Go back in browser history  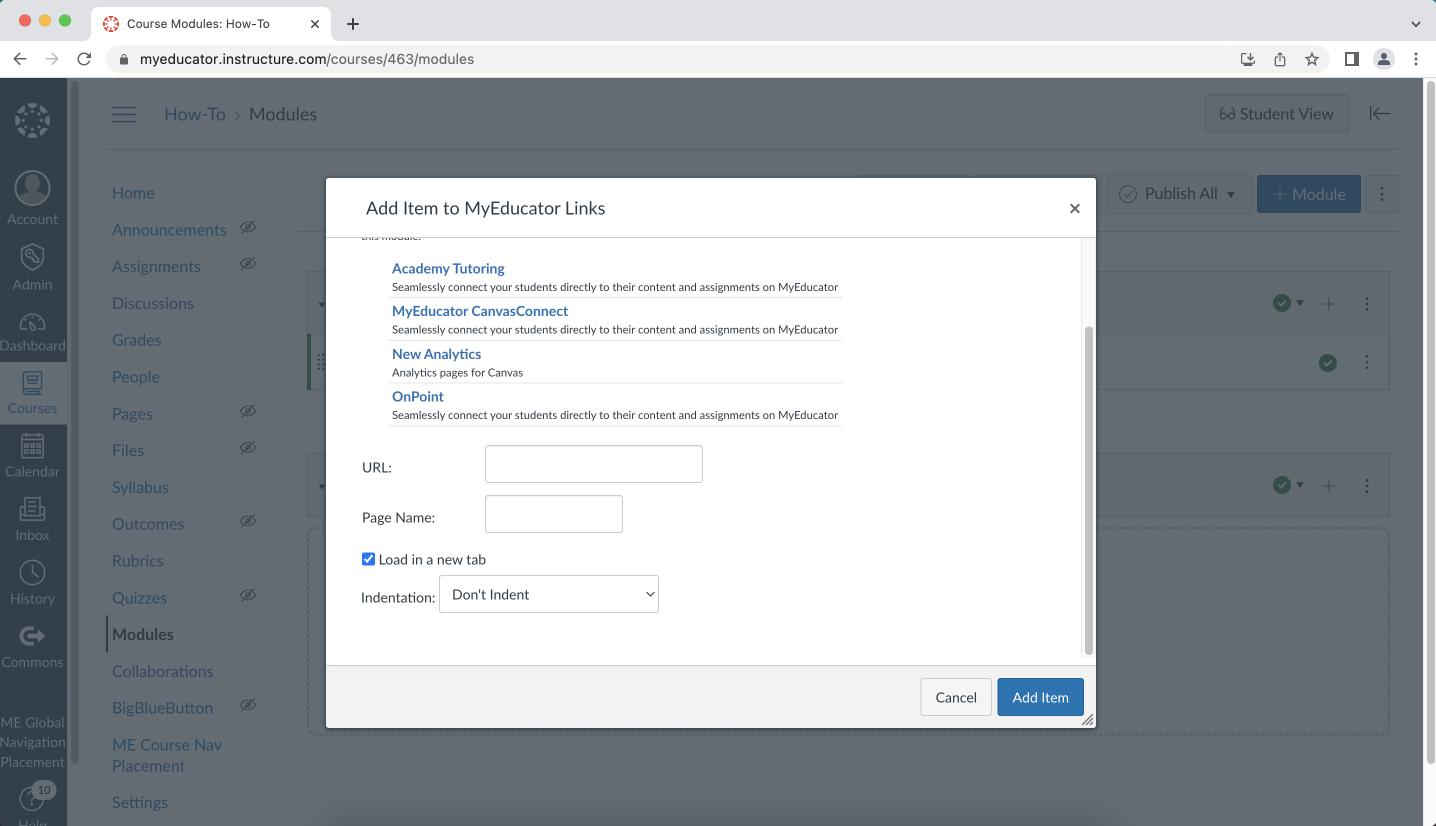[20, 59]
